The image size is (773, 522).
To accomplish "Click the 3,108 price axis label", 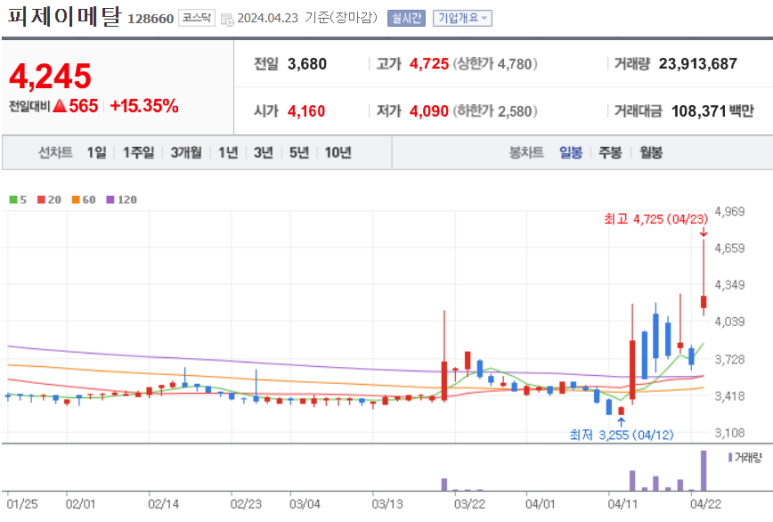I will (x=730, y=433).
